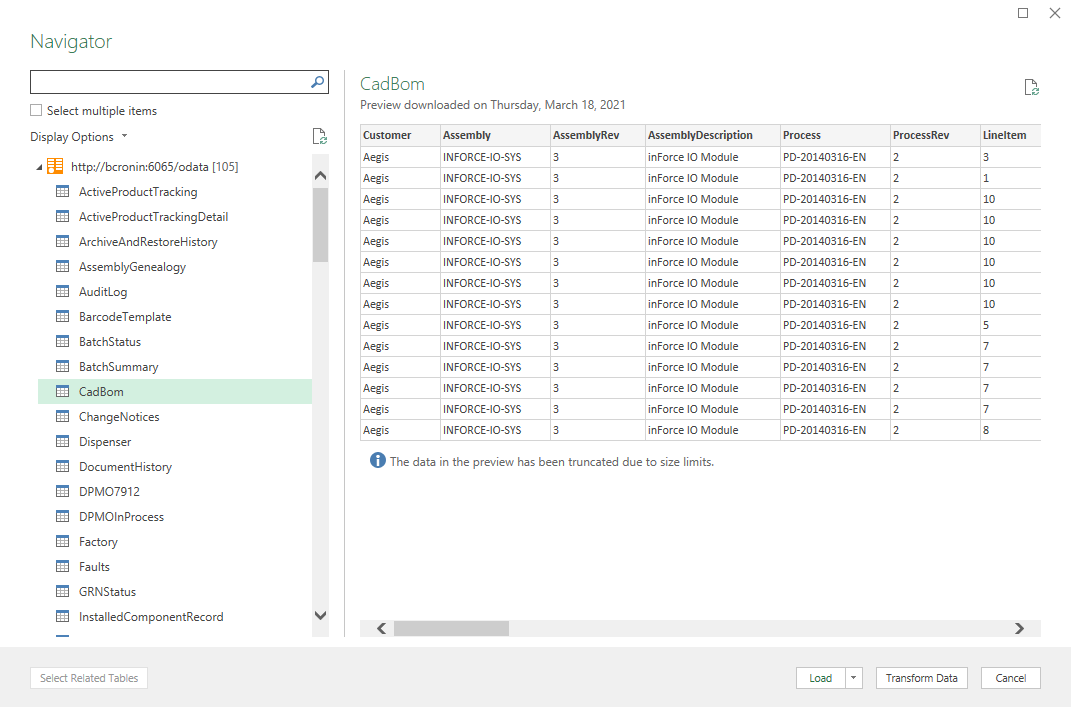The image size is (1071, 707).
Task: Click the table icon beside GRNStatus
Action: (x=63, y=591)
